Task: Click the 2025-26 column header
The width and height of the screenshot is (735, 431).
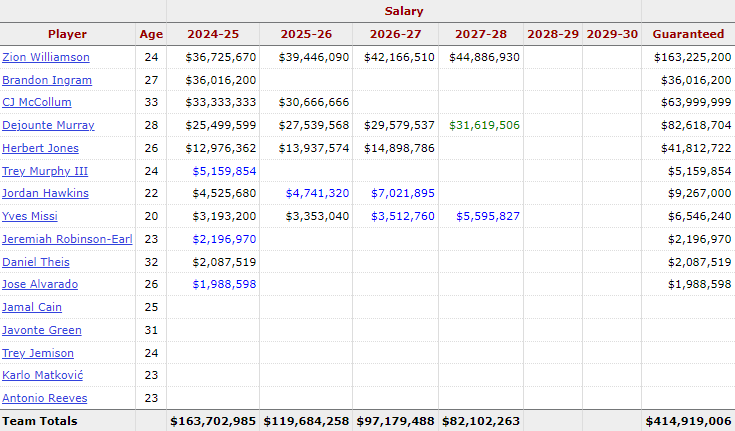Action: point(306,34)
